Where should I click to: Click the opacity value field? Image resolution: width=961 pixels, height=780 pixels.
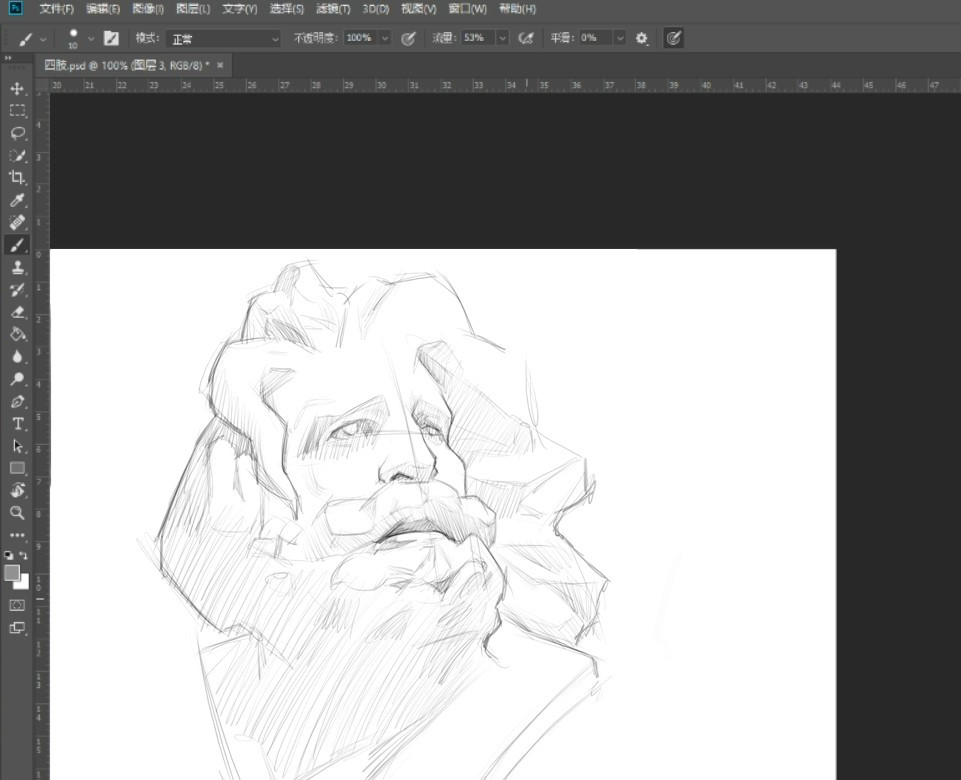359,38
